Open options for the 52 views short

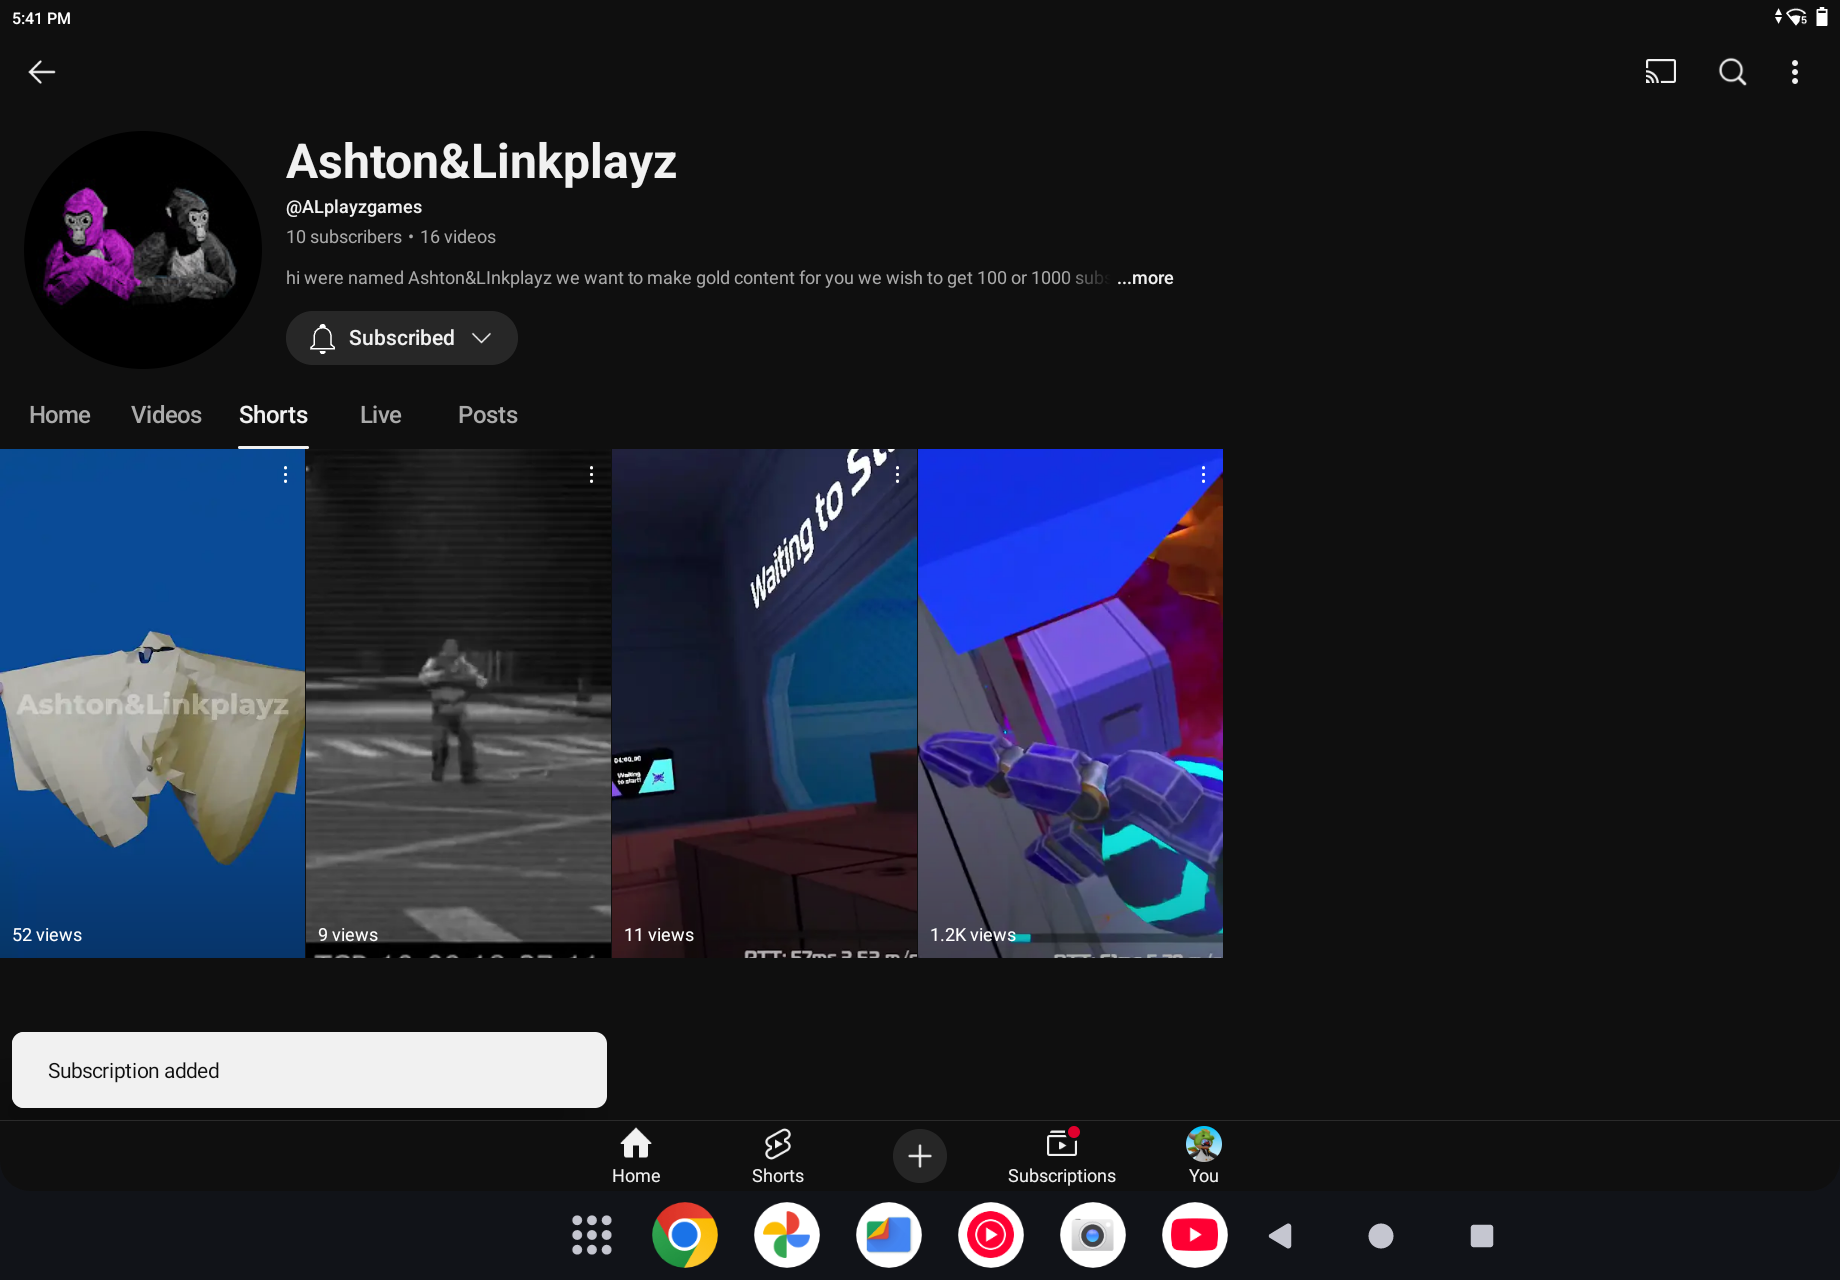285,474
